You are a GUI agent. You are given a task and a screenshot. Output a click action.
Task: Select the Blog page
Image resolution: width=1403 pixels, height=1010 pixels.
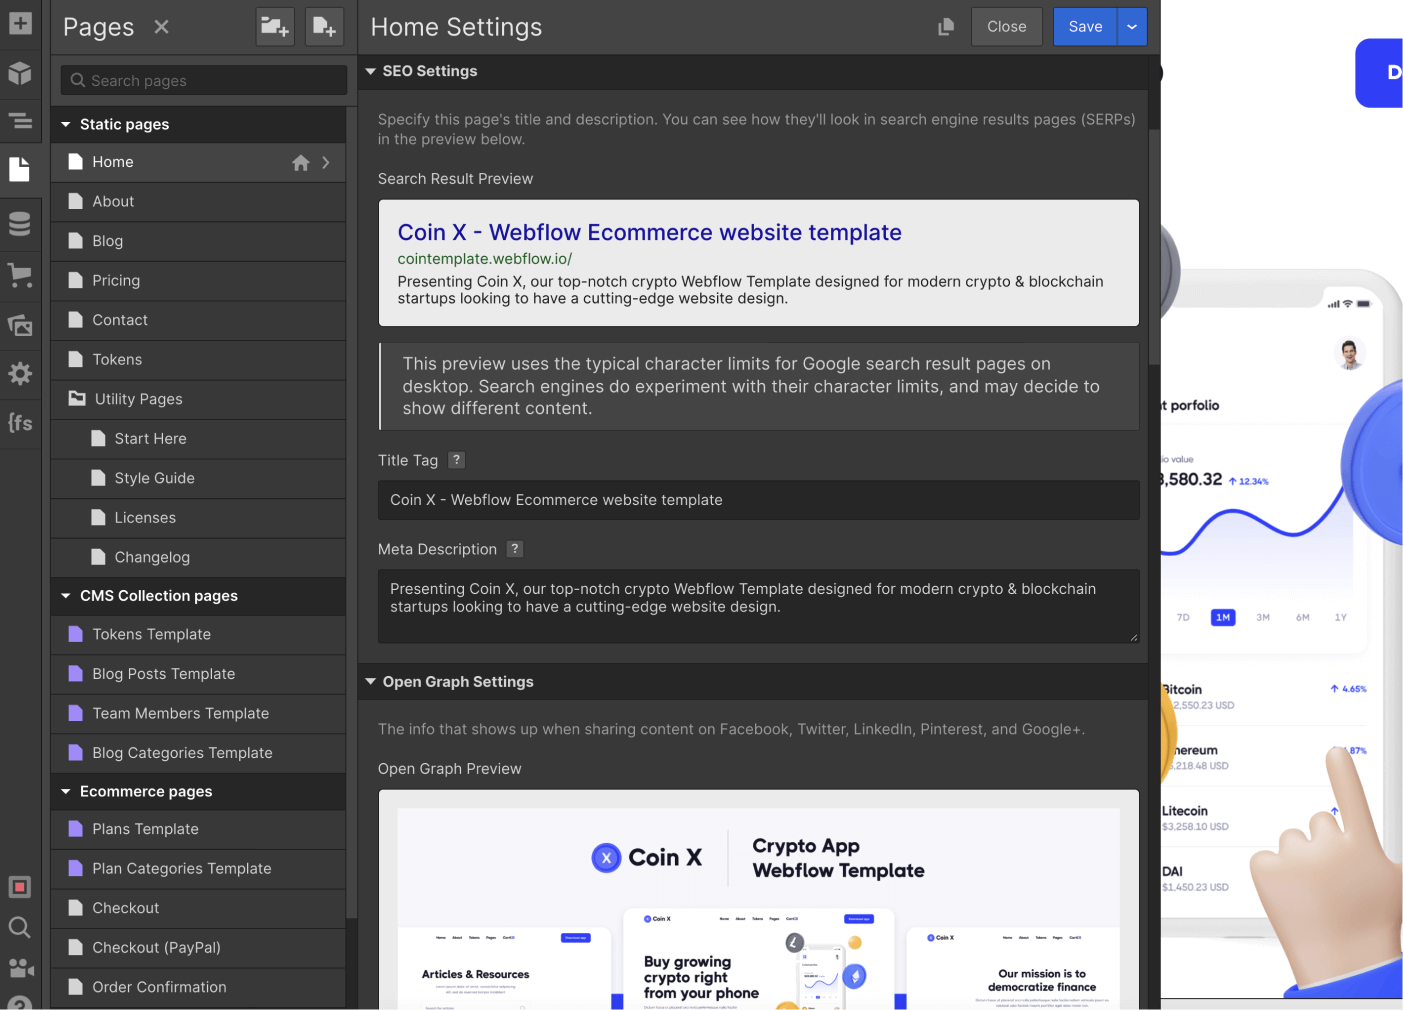198,241
